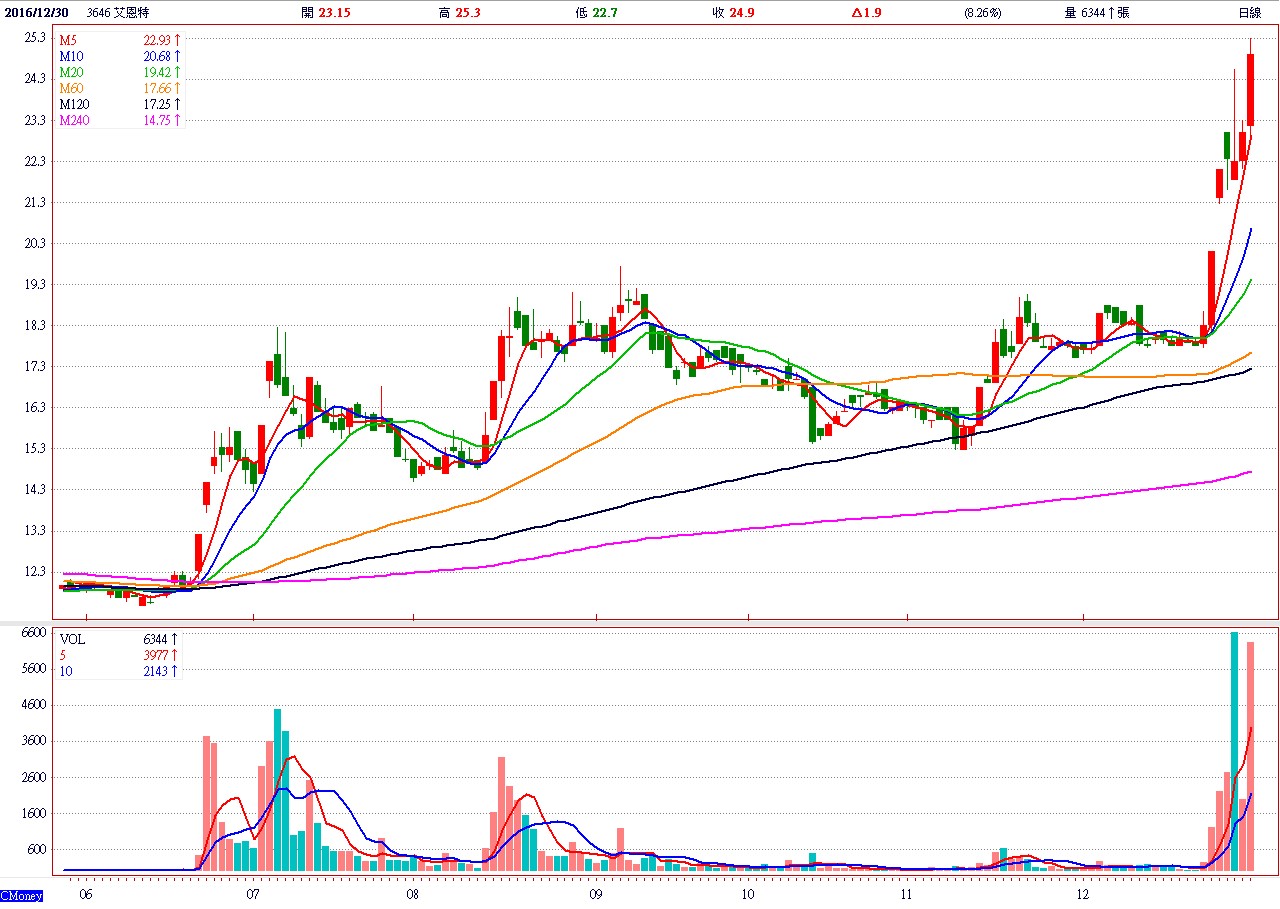Viewport: 1280px width, 909px height.
Task: Click the tallest cyan volume bar in December
Action: click(1234, 751)
